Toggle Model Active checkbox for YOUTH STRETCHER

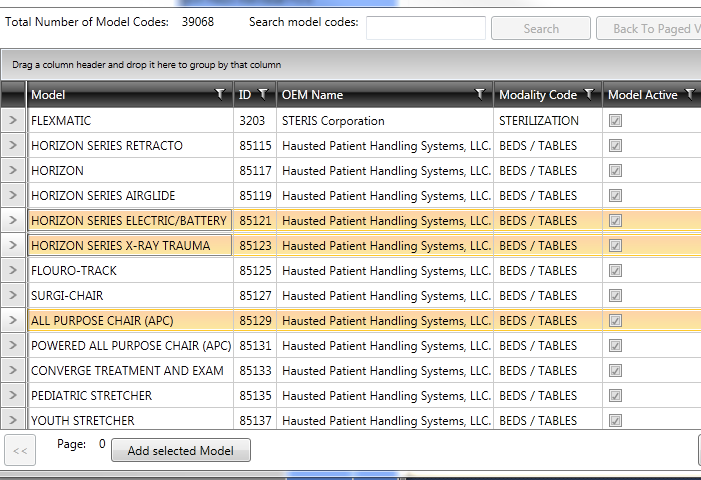pyautogui.click(x=615, y=421)
